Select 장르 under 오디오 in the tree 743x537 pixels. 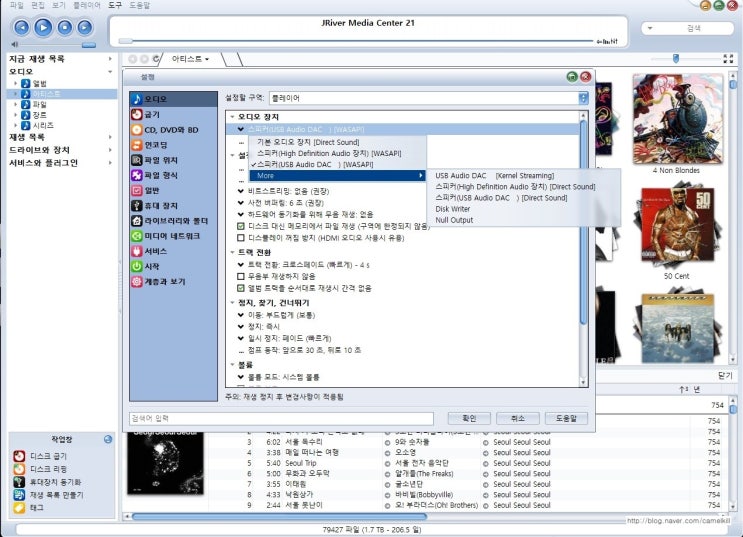tap(39, 115)
